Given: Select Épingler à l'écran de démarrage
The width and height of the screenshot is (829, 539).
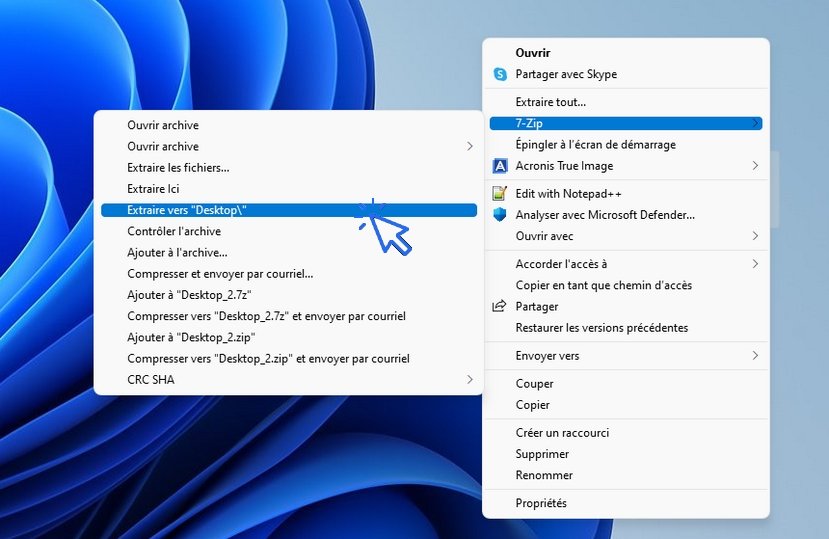Looking at the screenshot, I should pyautogui.click(x=625, y=144).
